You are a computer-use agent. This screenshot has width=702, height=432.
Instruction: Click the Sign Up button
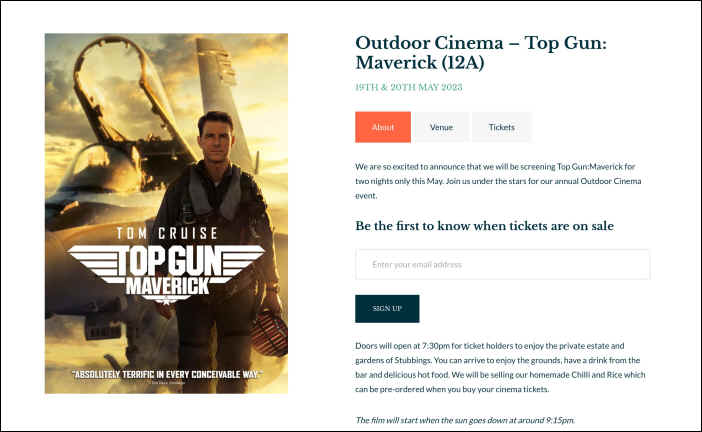387,308
